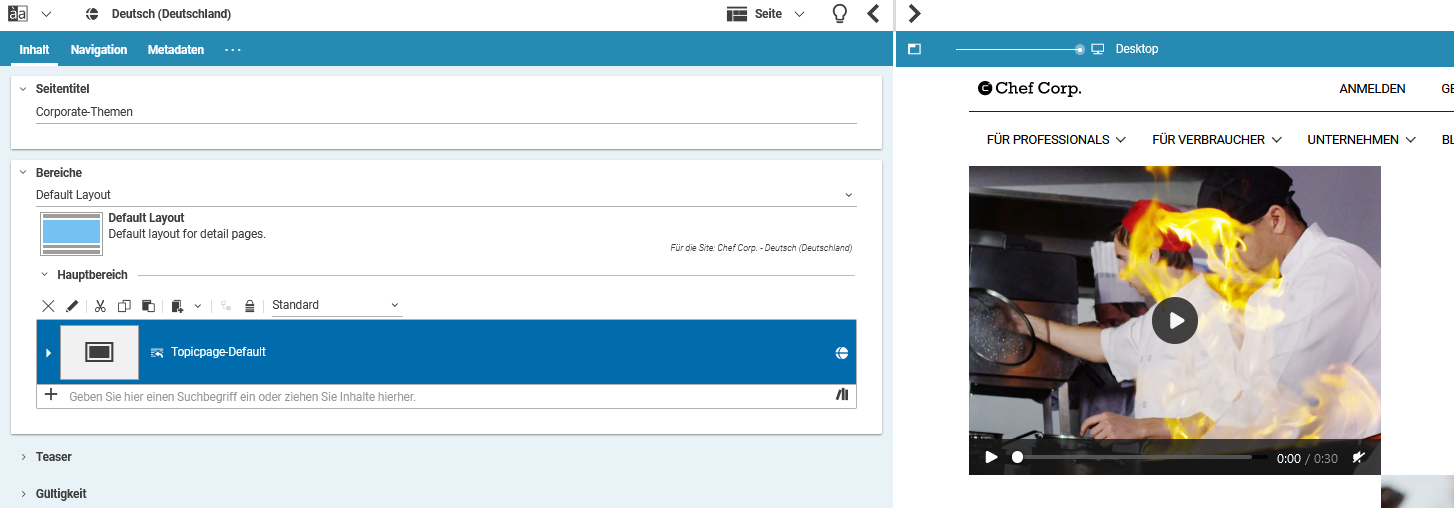Unmute the video with the speaker icon
This screenshot has width=1454, height=508.
(1359, 458)
